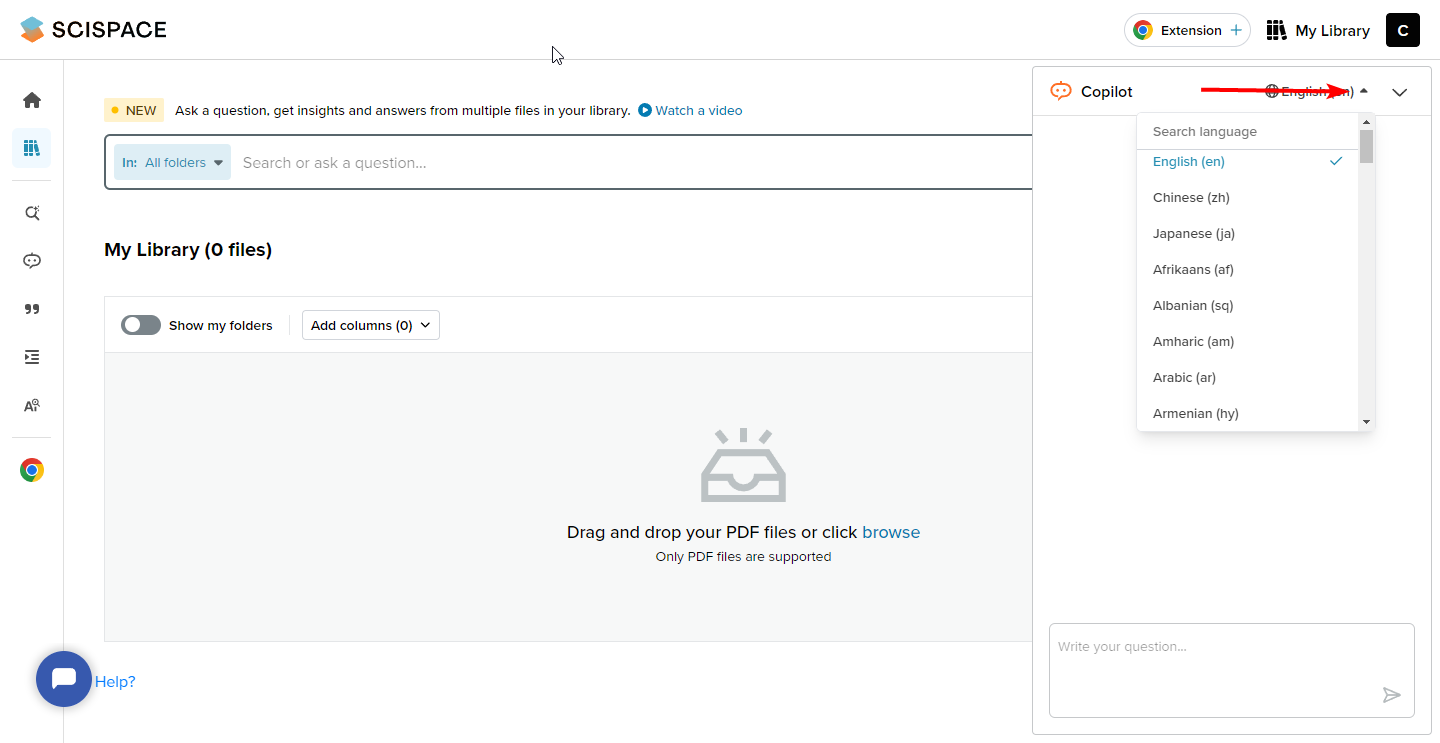Image resolution: width=1440 pixels, height=743 pixels.
Task: Click the Extension button in header
Action: pyautogui.click(x=1187, y=30)
